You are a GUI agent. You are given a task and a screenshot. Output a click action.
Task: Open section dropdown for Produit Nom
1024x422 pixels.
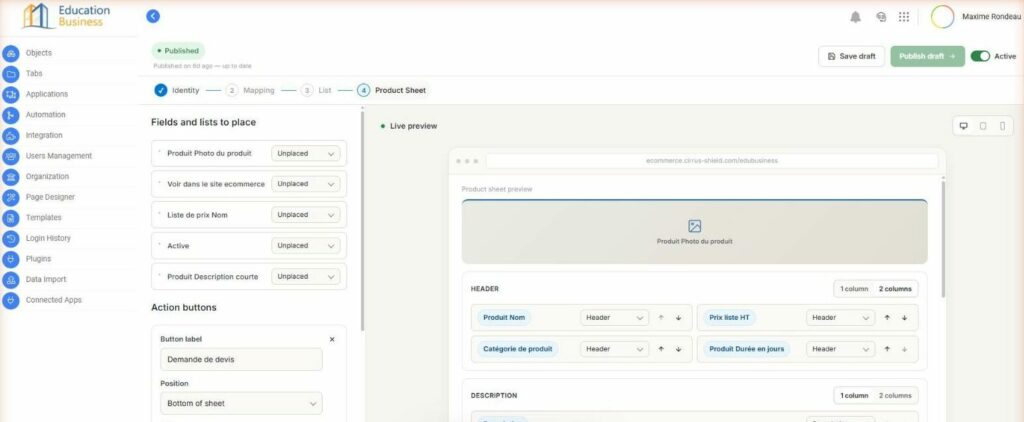pyautogui.click(x=614, y=317)
